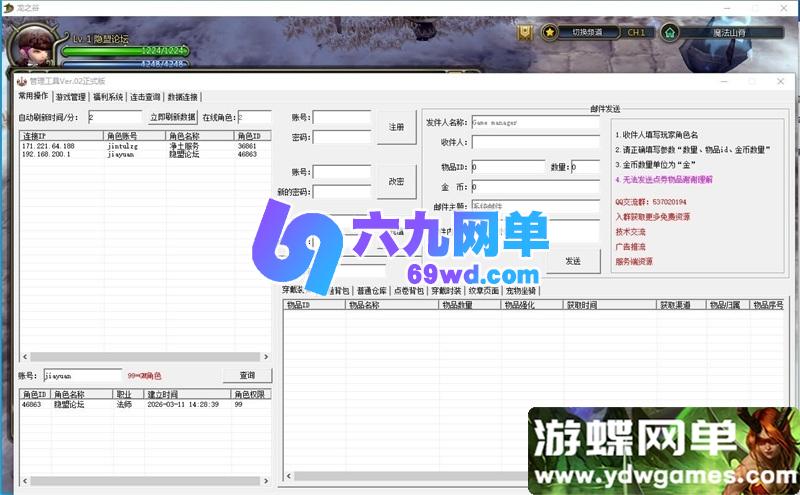Click the online list scrollbar right arrow
This screenshot has height=495, width=800.
click(266, 357)
